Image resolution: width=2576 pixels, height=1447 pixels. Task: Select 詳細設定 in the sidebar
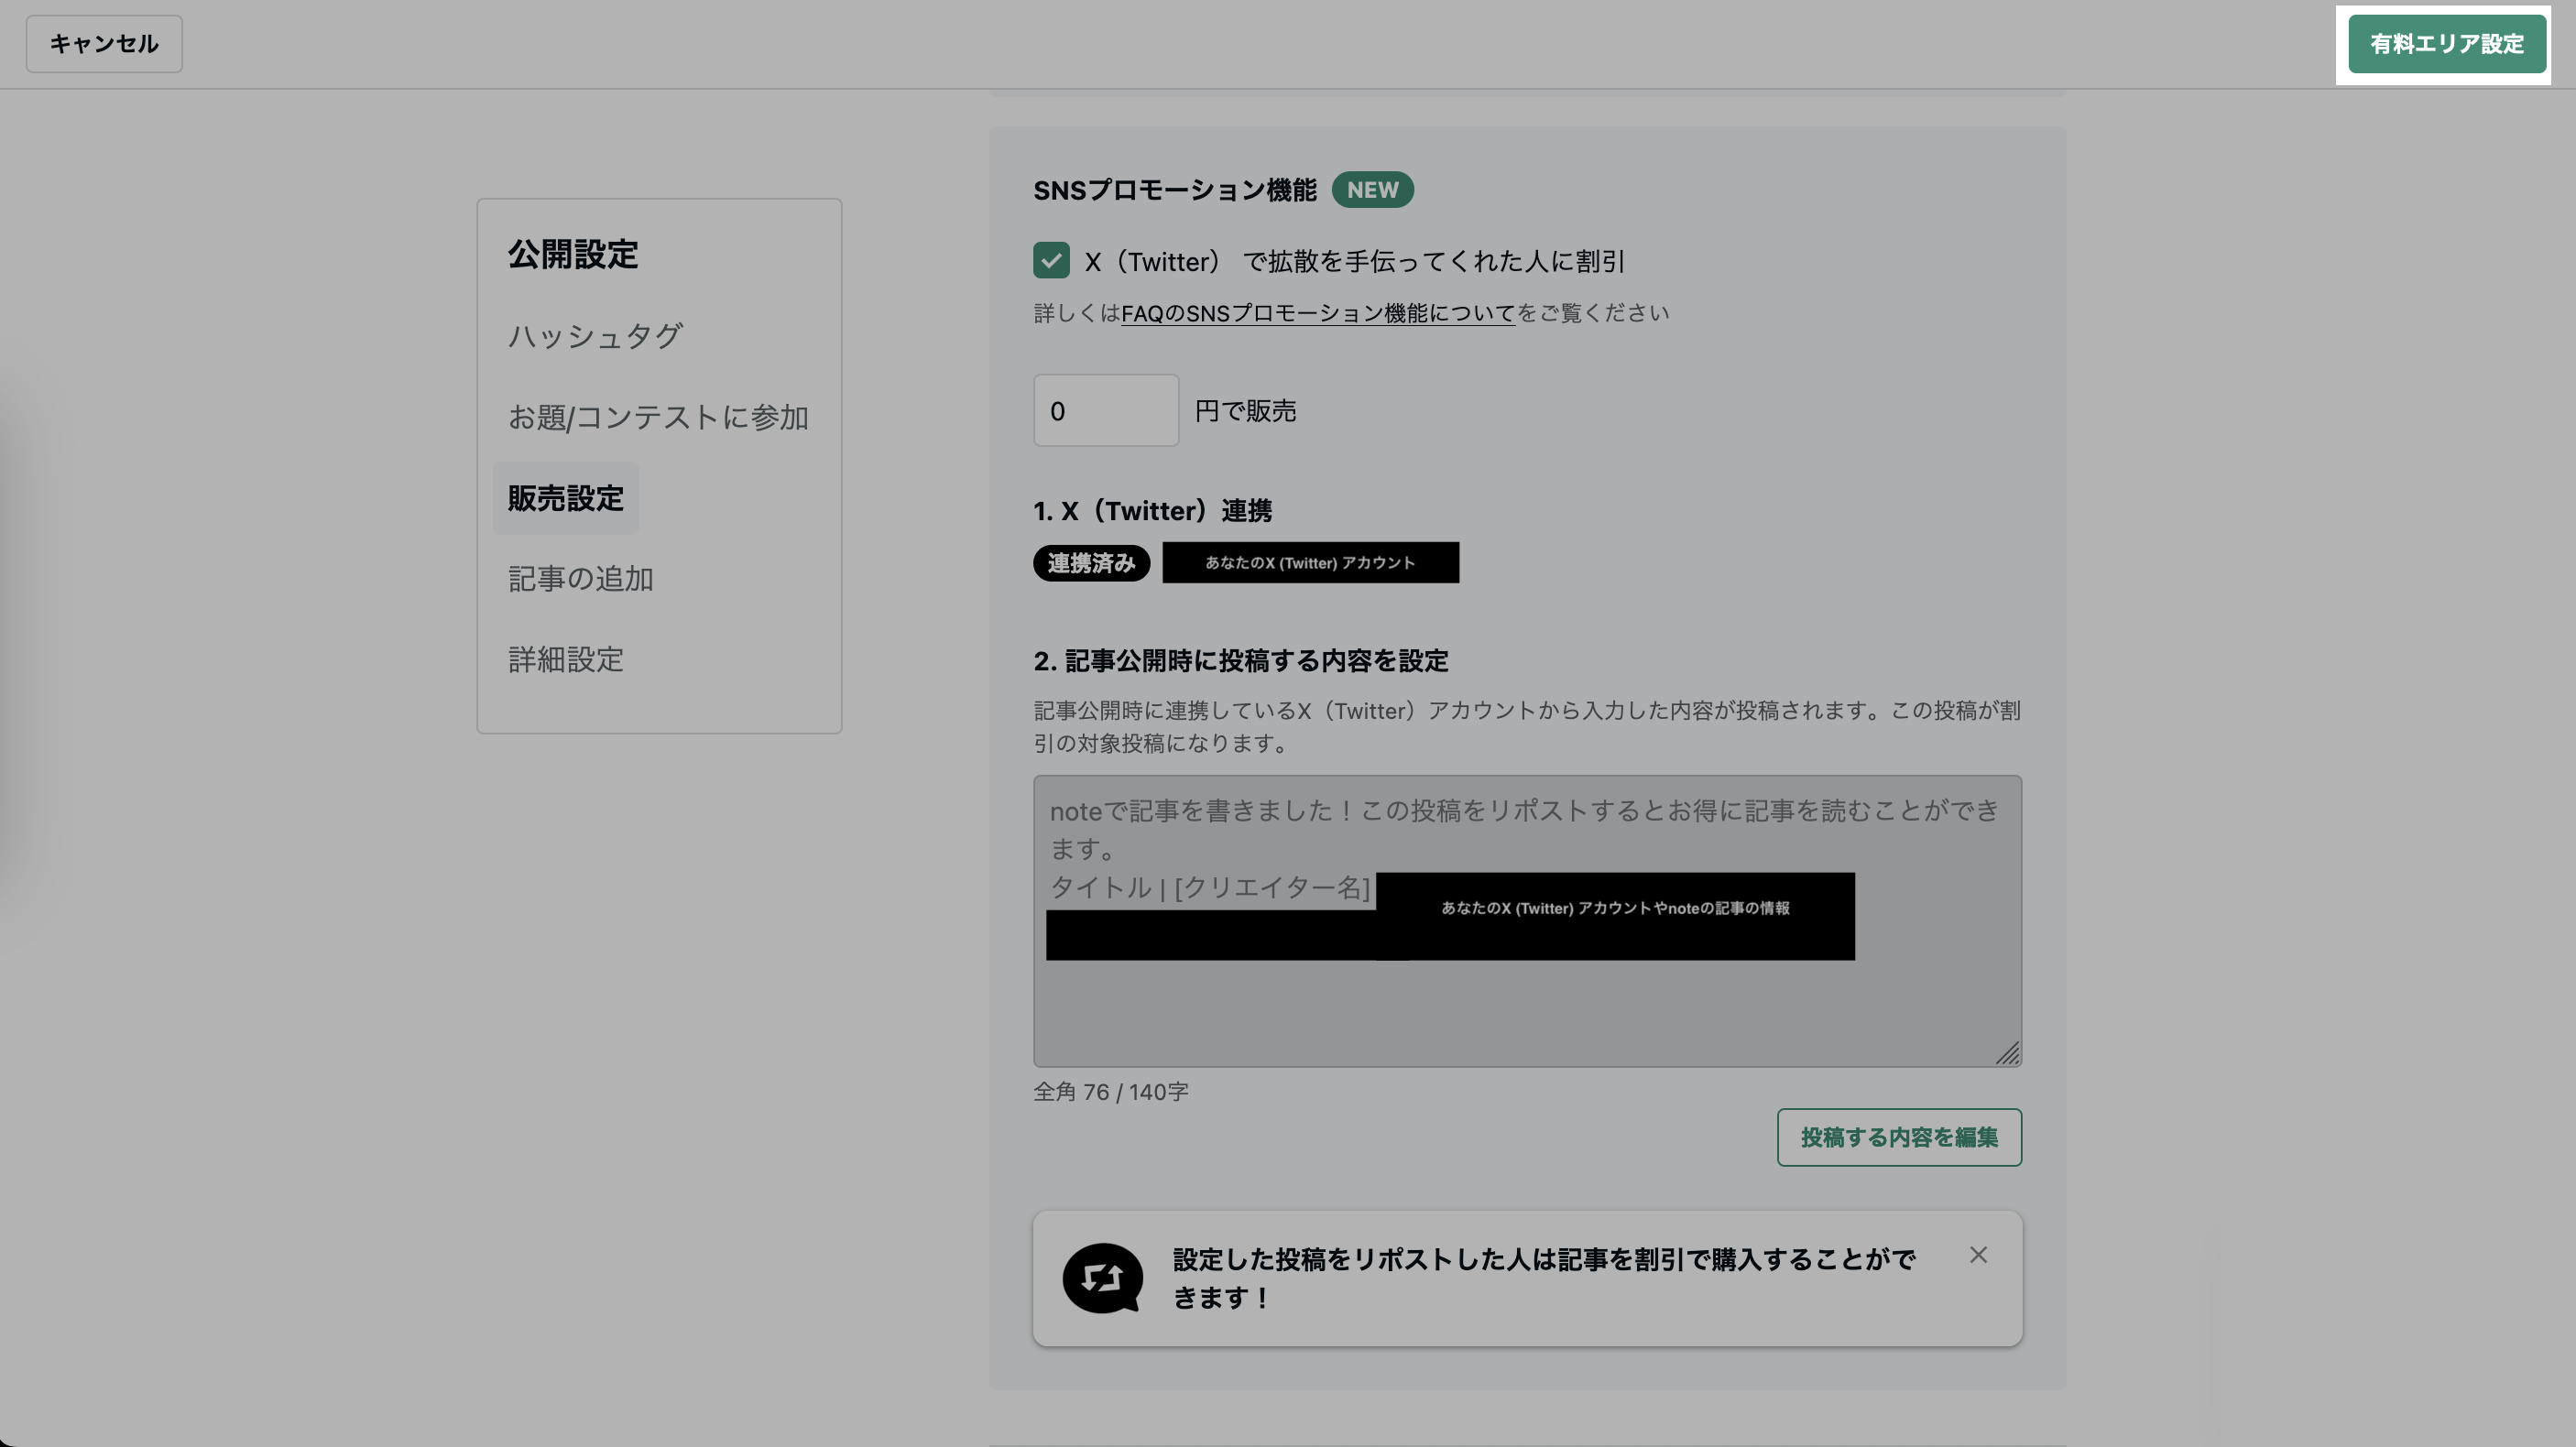pyautogui.click(x=566, y=660)
